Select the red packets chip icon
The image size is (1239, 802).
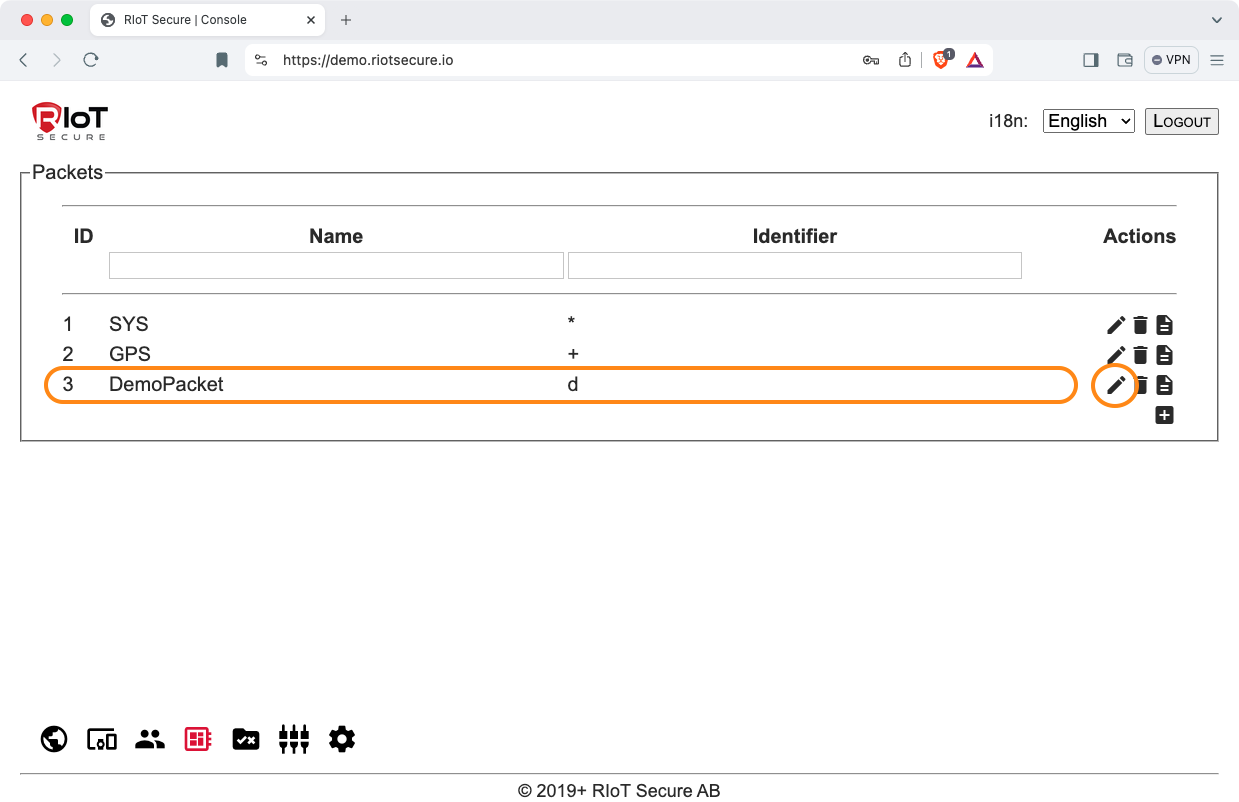198,739
